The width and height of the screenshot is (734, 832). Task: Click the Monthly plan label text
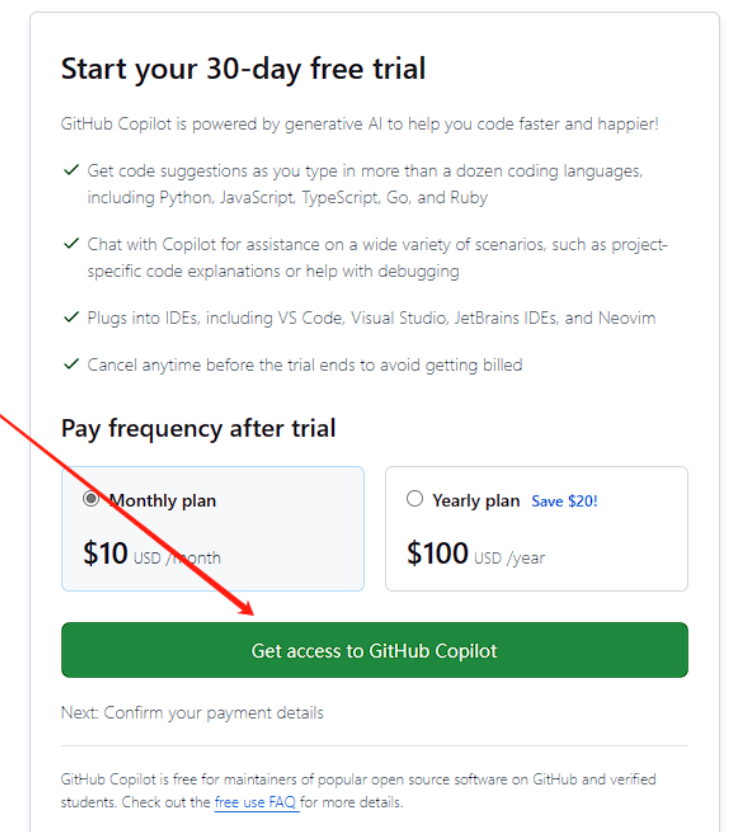163,500
